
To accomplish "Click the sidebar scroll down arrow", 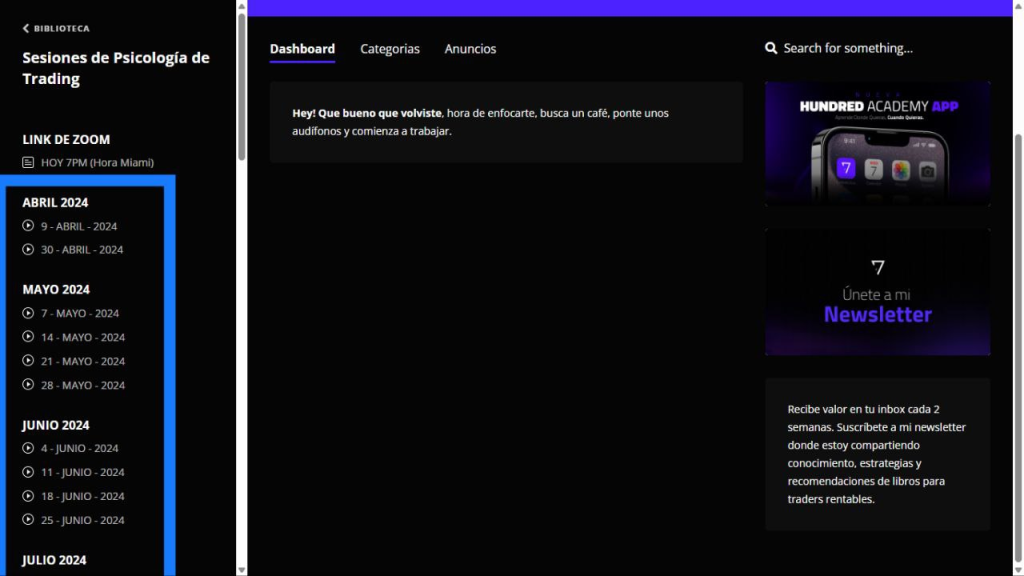I will tap(241, 569).
